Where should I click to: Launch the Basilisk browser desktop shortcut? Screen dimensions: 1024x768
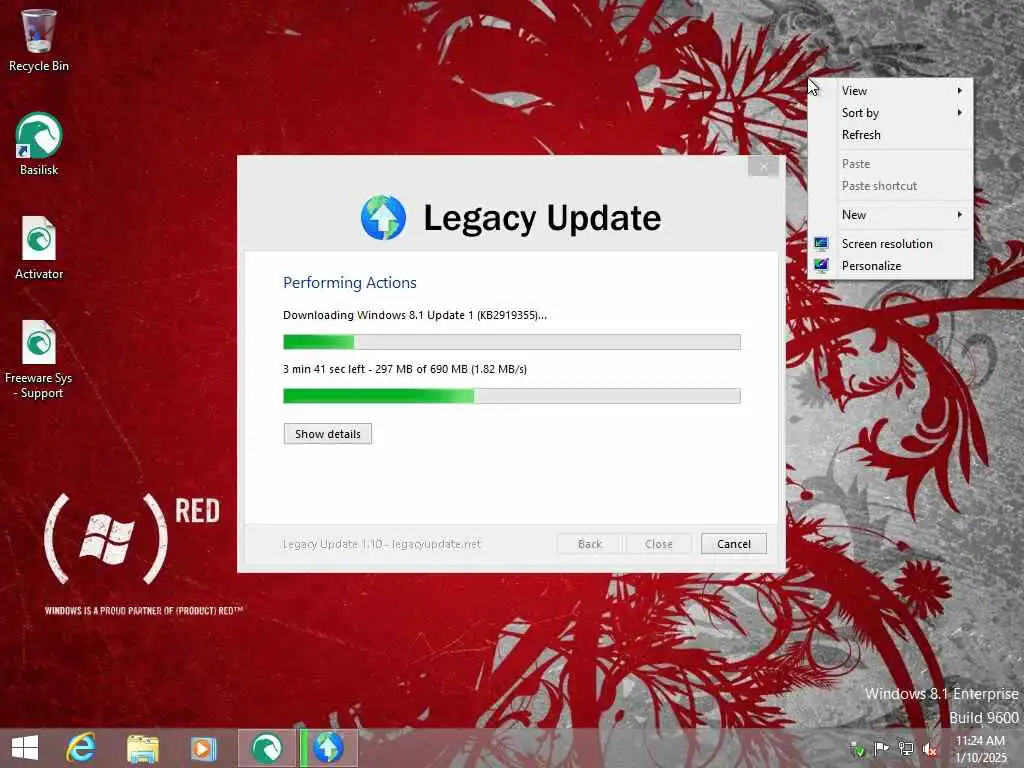click(39, 144)
